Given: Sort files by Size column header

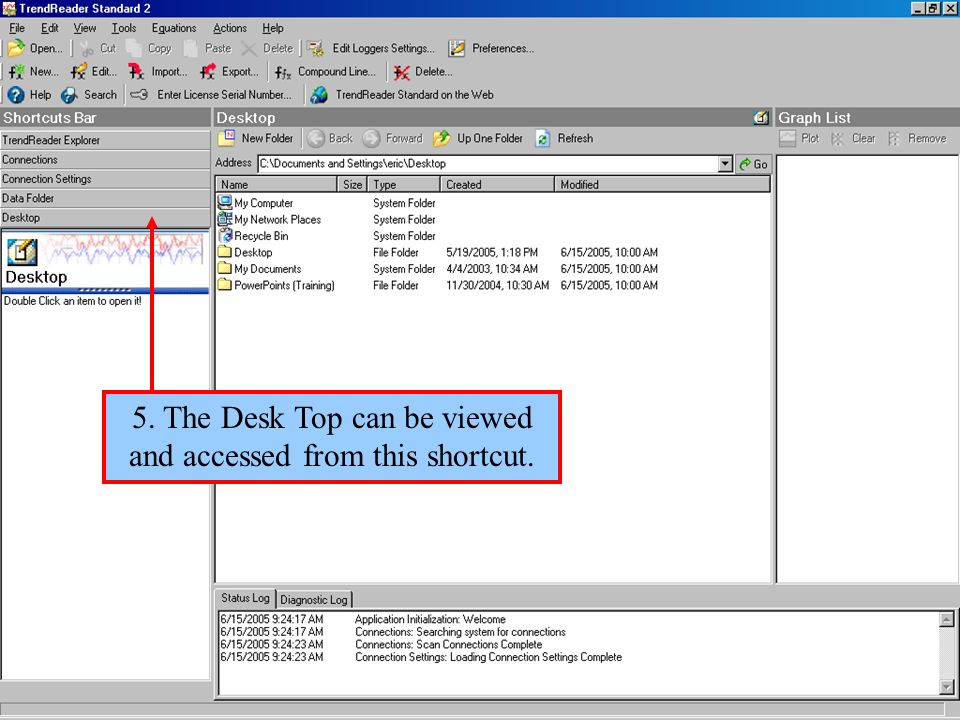Looking at the screenshot, I should click(x=352, y=185).
